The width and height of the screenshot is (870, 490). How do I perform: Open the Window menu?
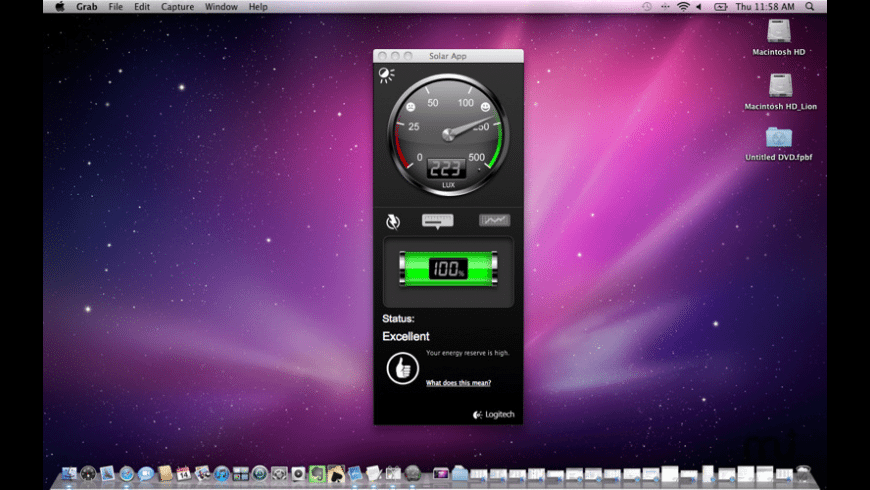point(221,7)
